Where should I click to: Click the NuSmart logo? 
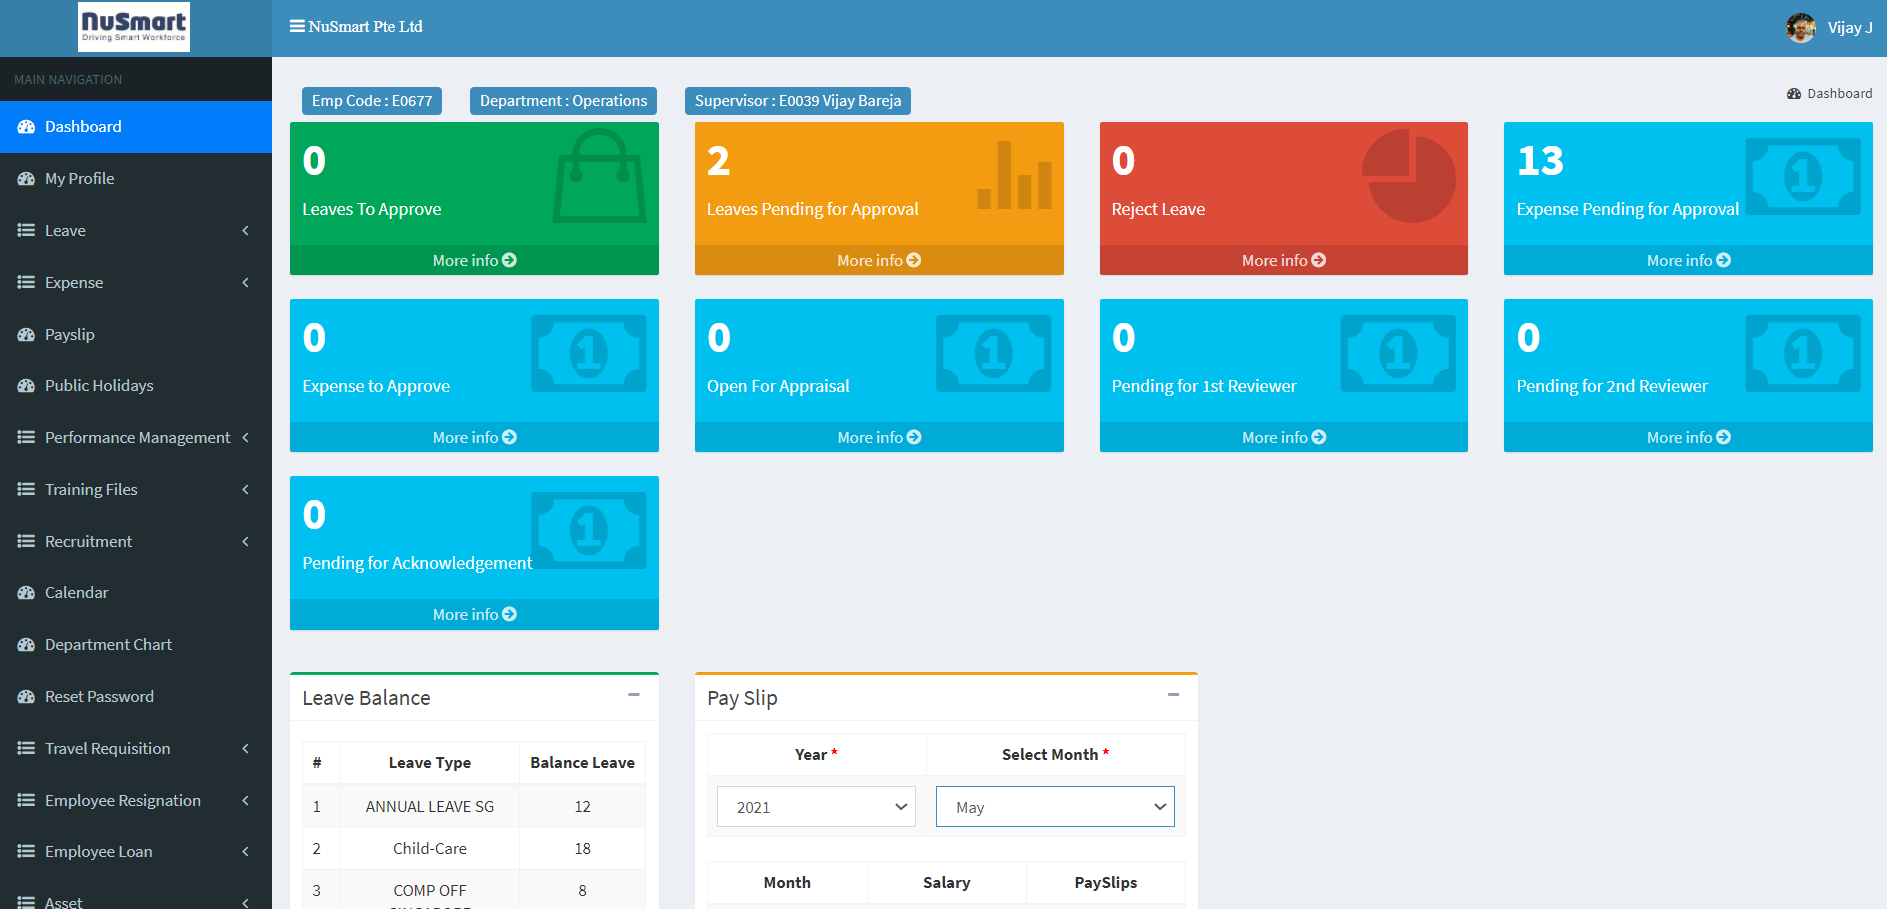[x=134, y=27]
